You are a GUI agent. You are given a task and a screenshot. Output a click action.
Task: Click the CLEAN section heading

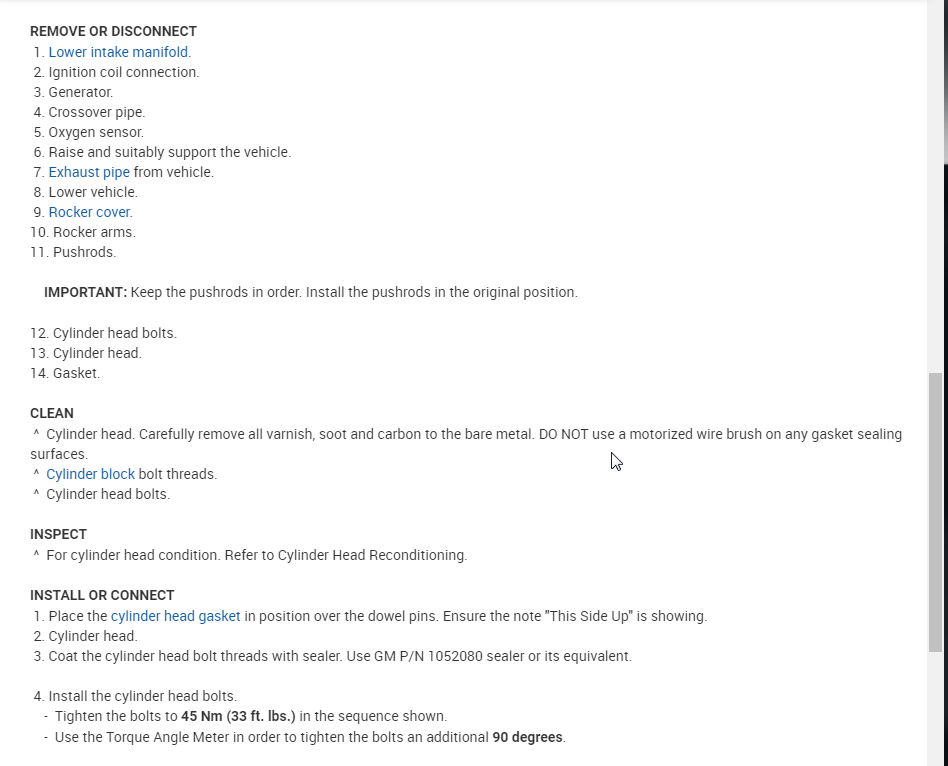click(52, 413)
